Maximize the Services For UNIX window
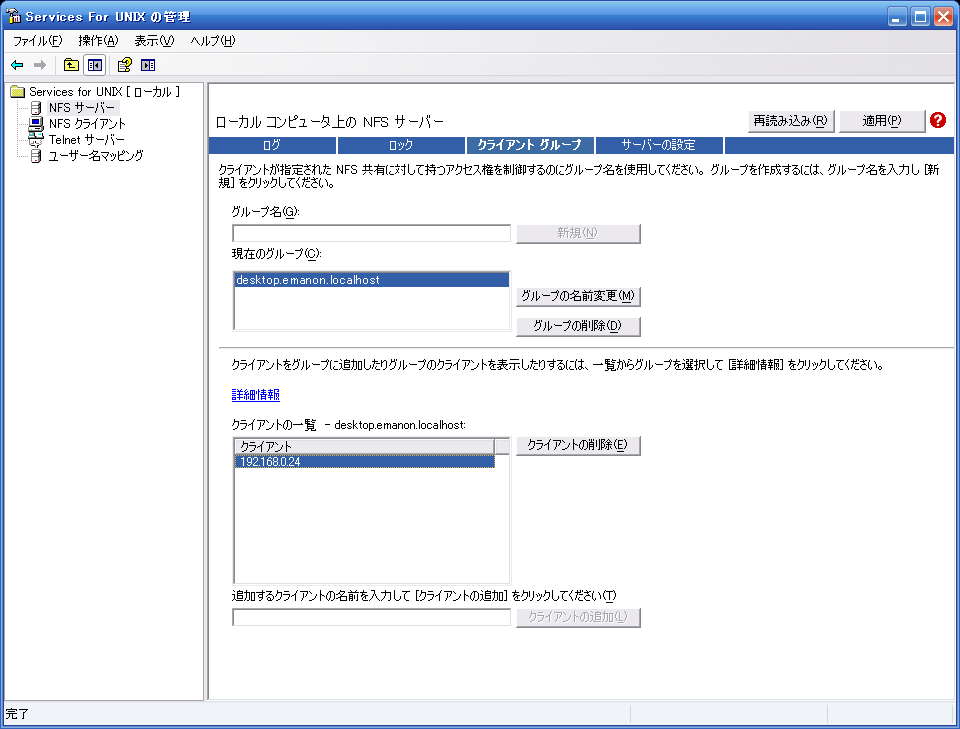This screenshot has width=960, height=729. [x=920, y=17]
